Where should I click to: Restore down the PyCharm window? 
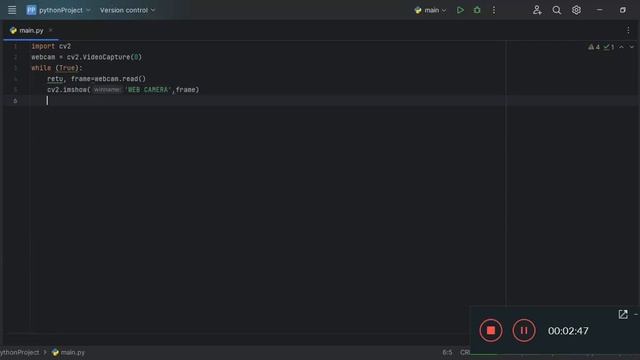[x=622, y=10]
